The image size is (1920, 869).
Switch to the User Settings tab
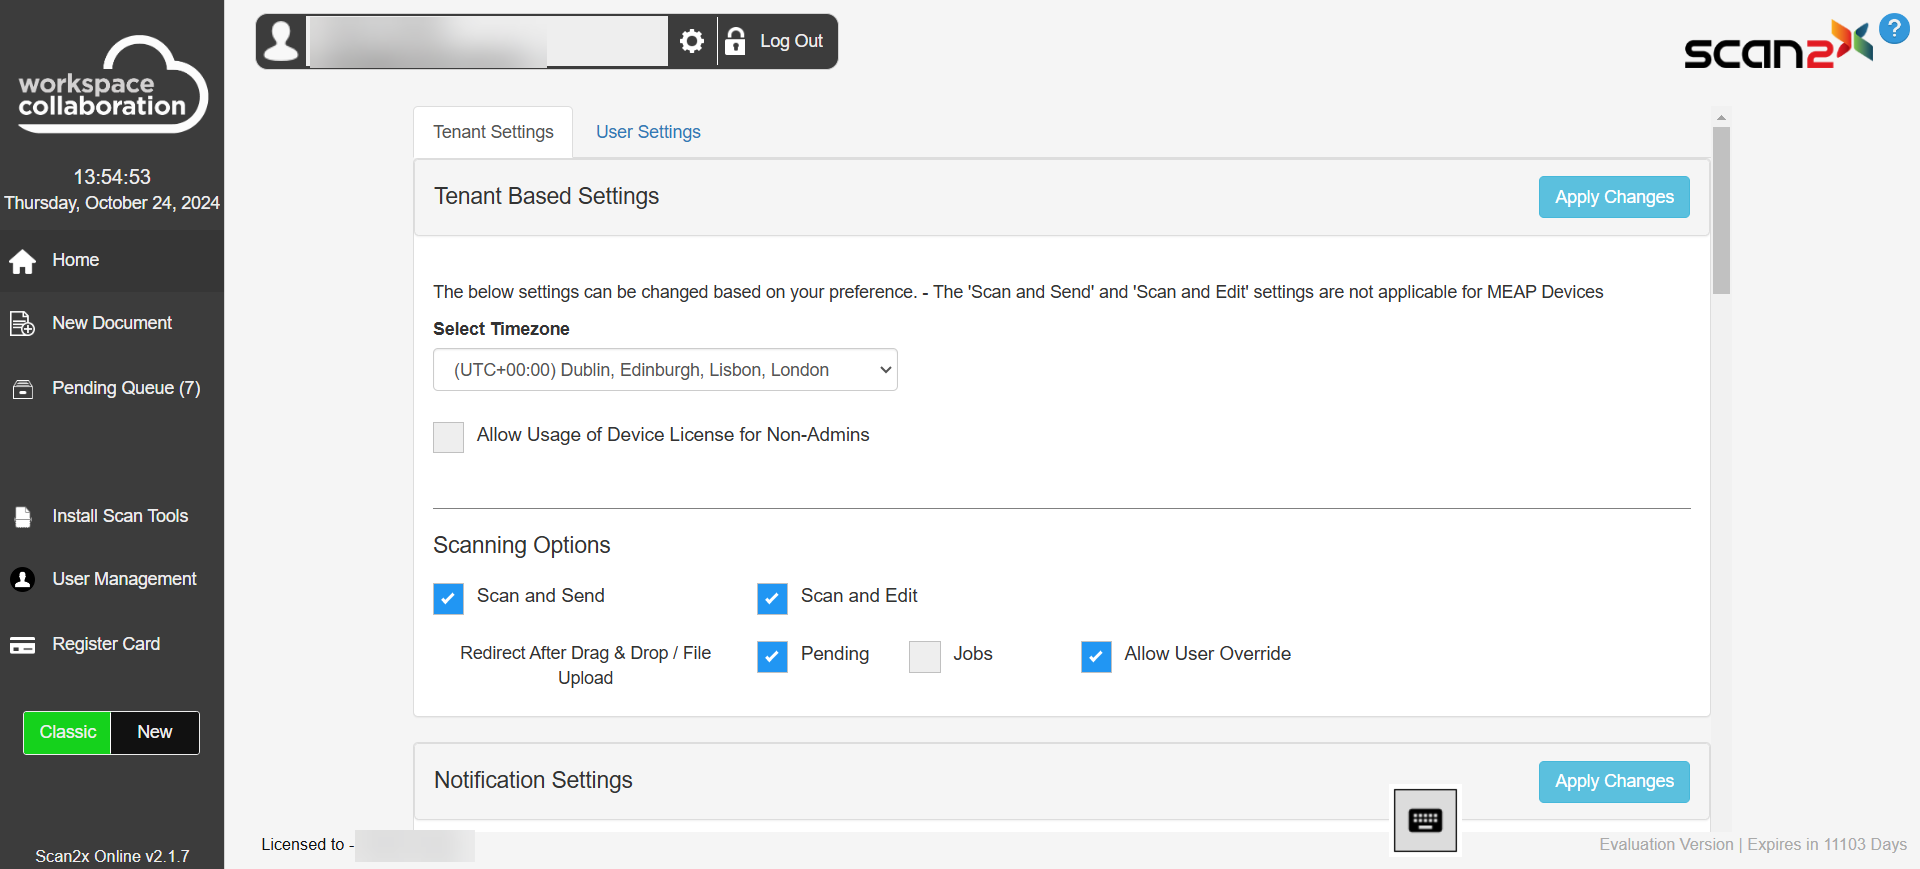coord(648,132)
